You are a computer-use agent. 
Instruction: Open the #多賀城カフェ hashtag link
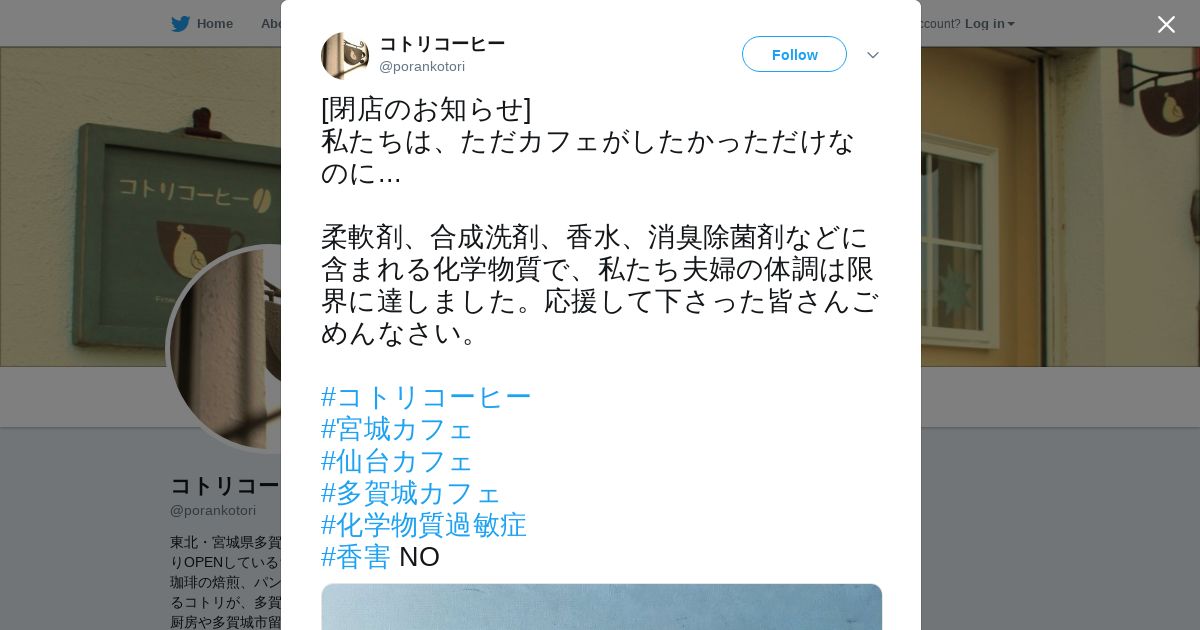pos(411,493)
